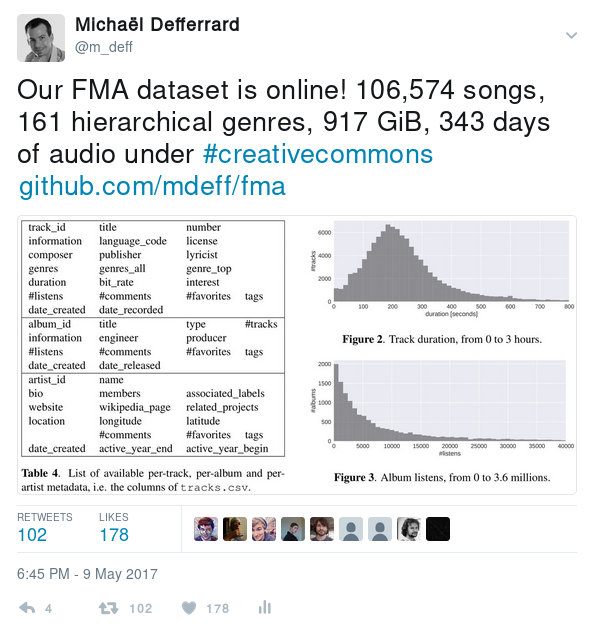This screenshot has height=634, width=598.
Task: Expand tweet options chevron at top right
Action: tap(571, 36)
